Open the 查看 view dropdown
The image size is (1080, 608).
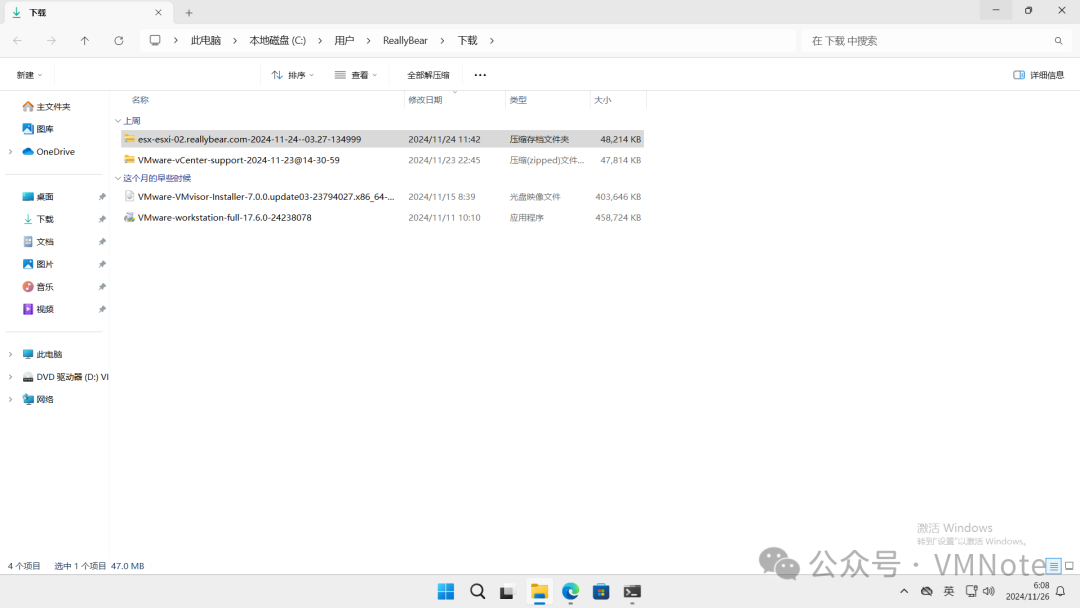pos(355,75)
